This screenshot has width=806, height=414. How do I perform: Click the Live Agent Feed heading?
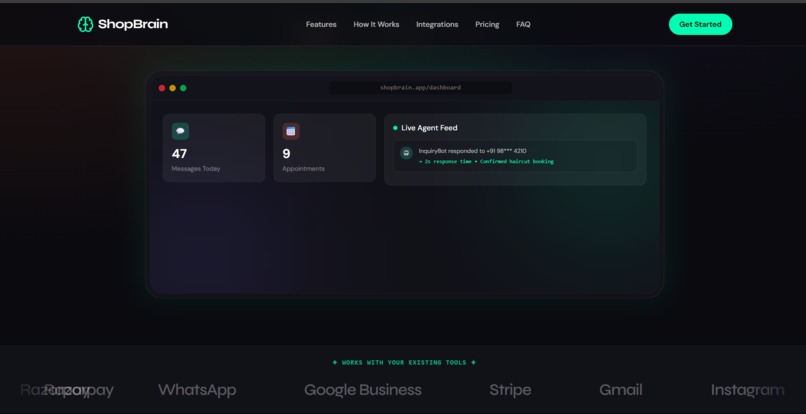click(429, 128)
